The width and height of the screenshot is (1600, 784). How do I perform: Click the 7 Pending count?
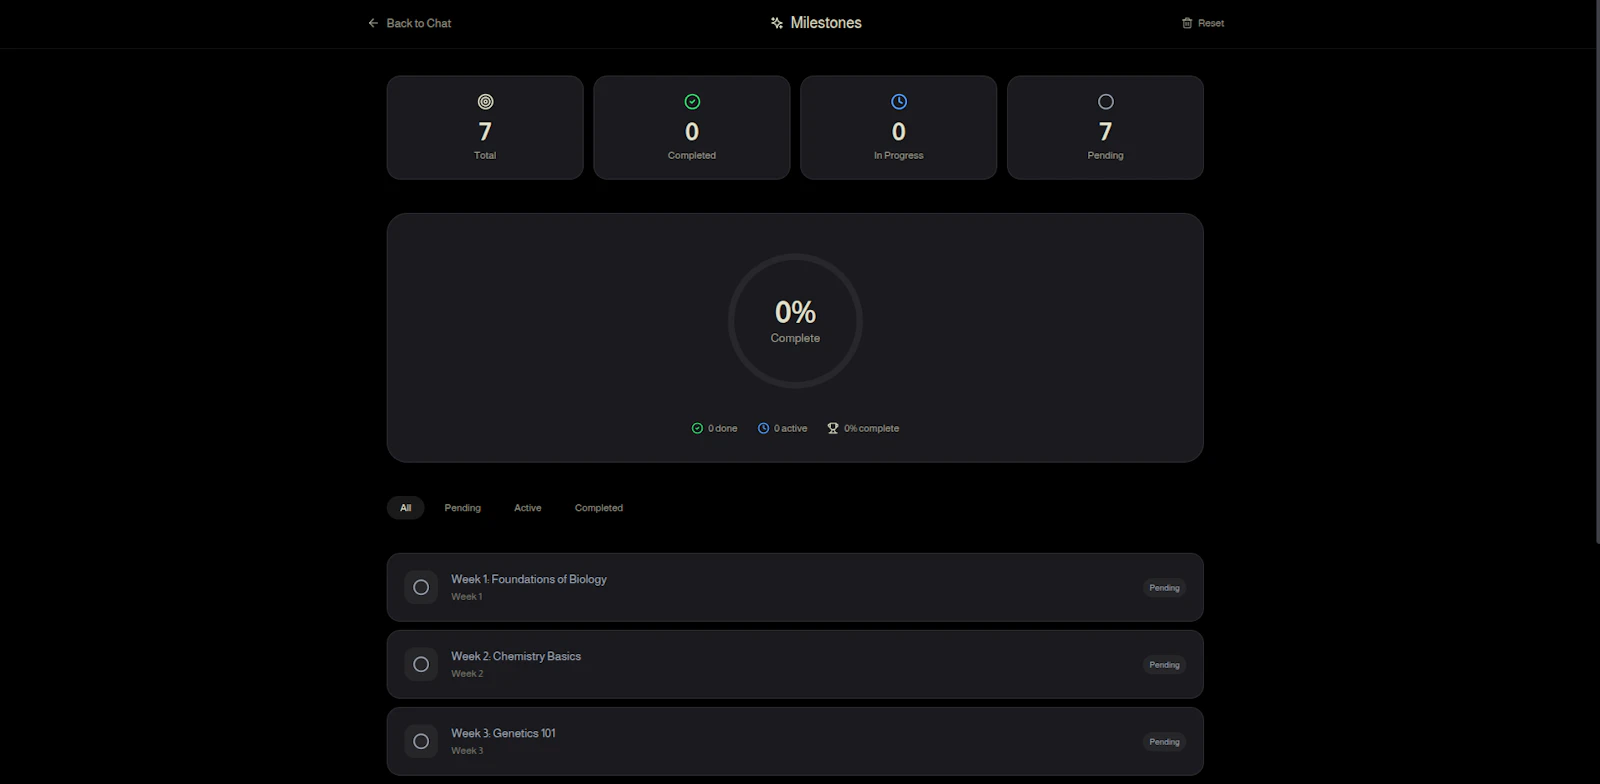tap(1106, 131)
